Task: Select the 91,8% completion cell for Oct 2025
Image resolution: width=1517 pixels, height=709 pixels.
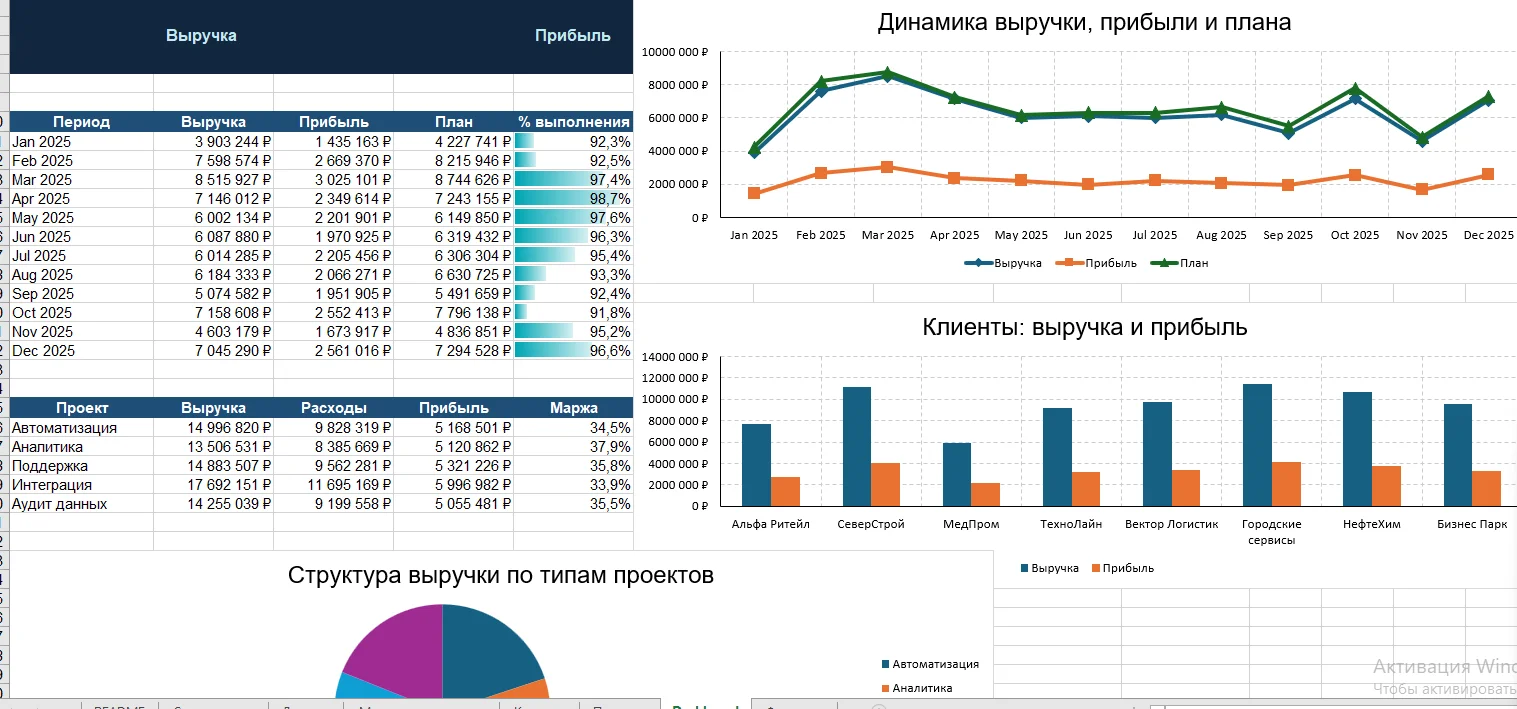Action: click(x=574, y=313)
